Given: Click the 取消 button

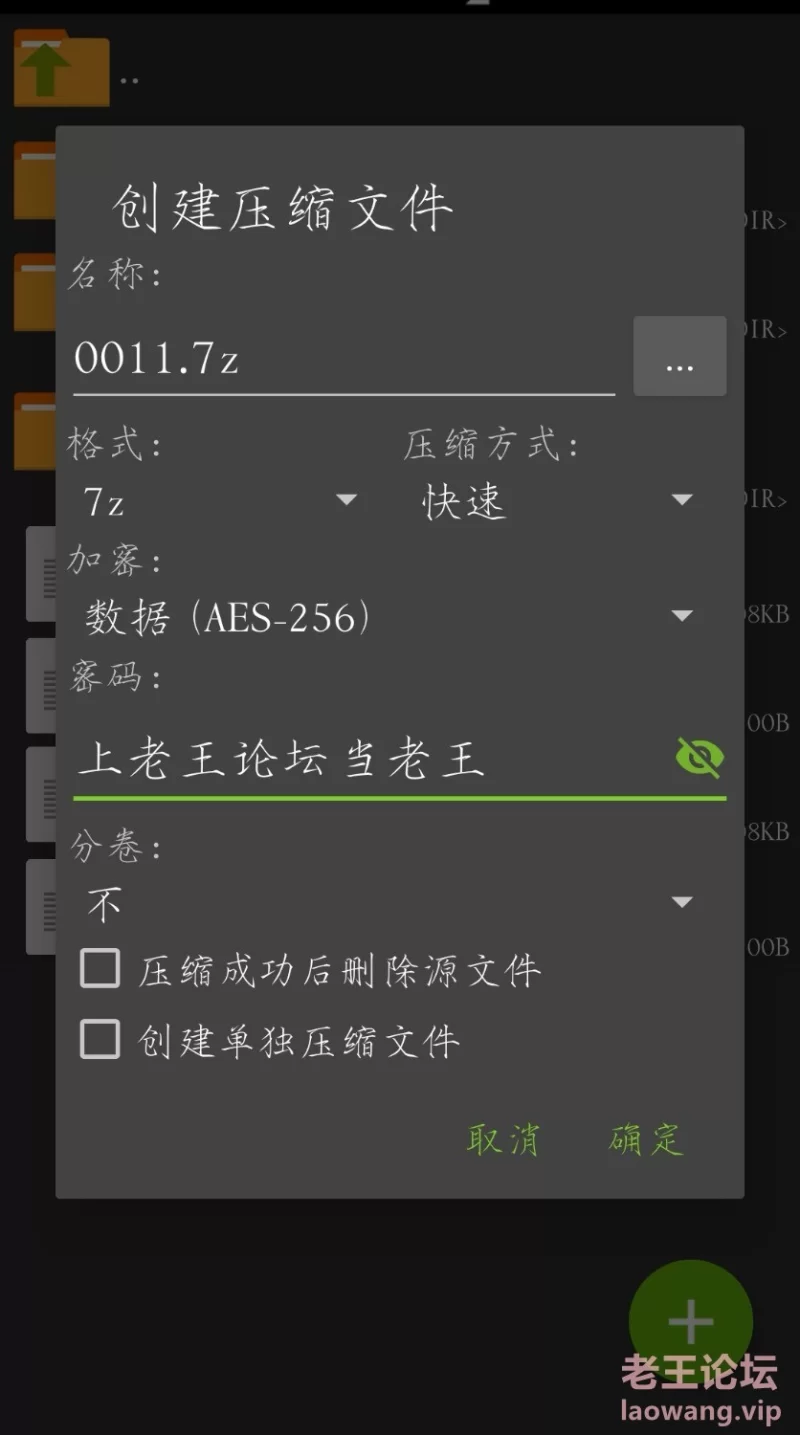Looking at the screenshot, I should tap(503, 1138).
